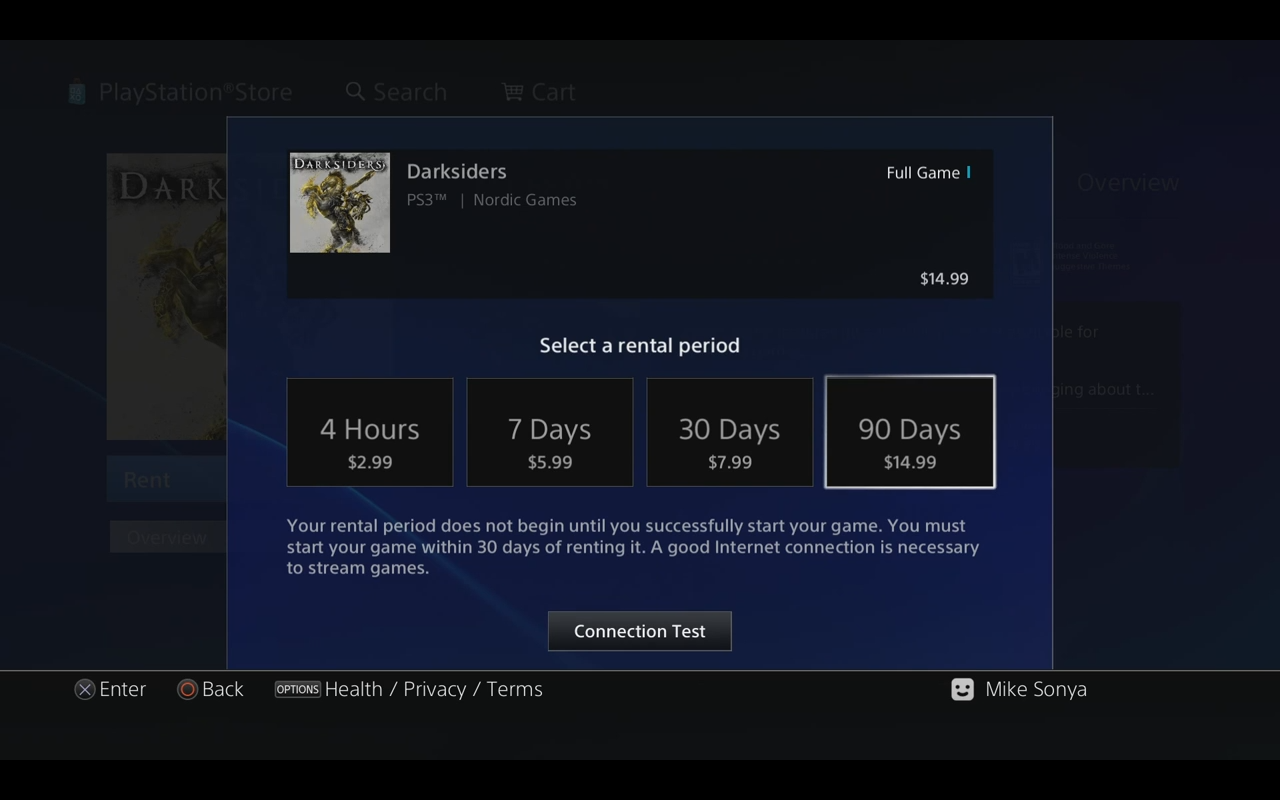Run the Connection Test
Viewport: 1280px width, 800px height.
point(640,631)
